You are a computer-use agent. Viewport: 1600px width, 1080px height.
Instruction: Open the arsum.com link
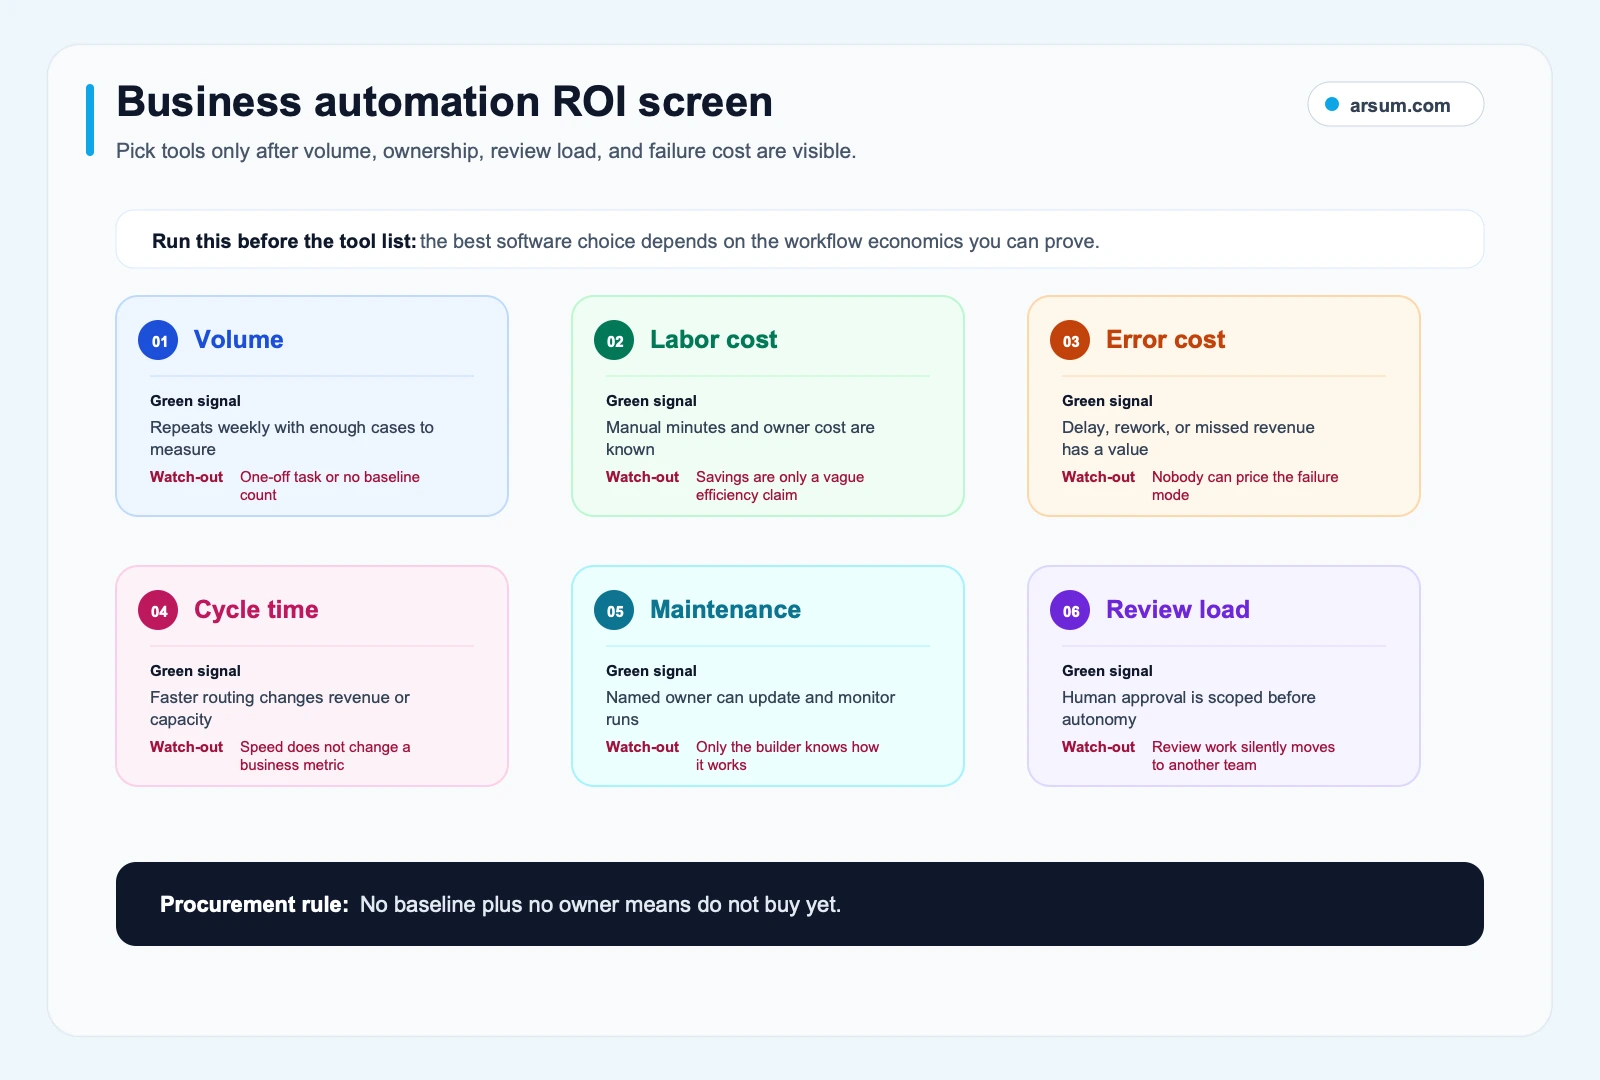pos(1395,104)
